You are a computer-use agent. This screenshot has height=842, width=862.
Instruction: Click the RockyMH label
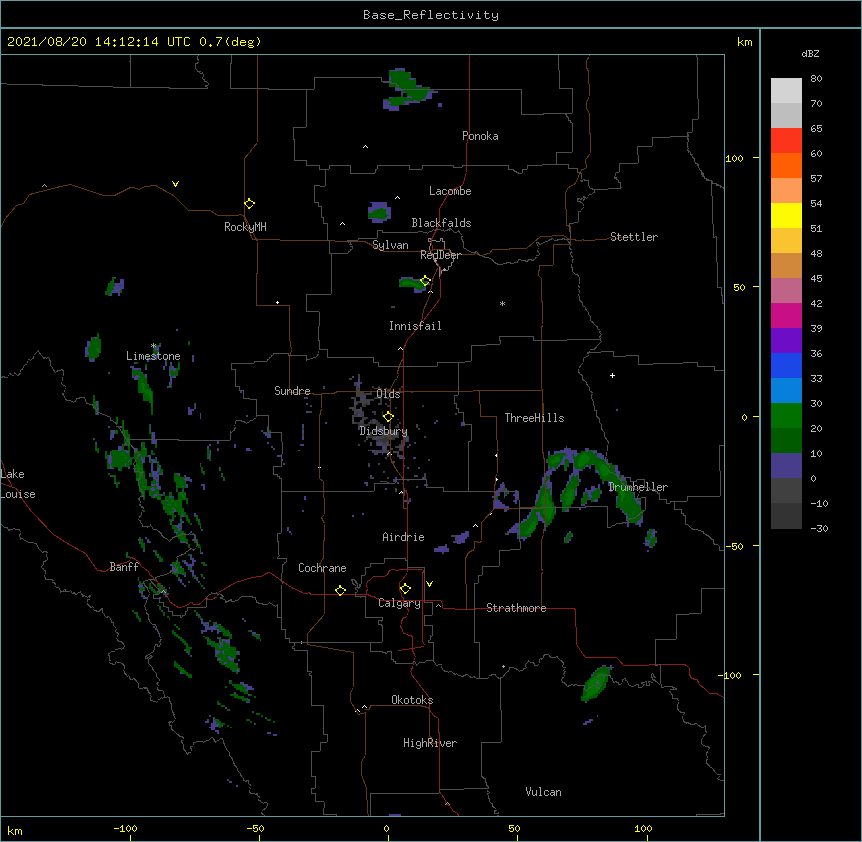[245, 227]
